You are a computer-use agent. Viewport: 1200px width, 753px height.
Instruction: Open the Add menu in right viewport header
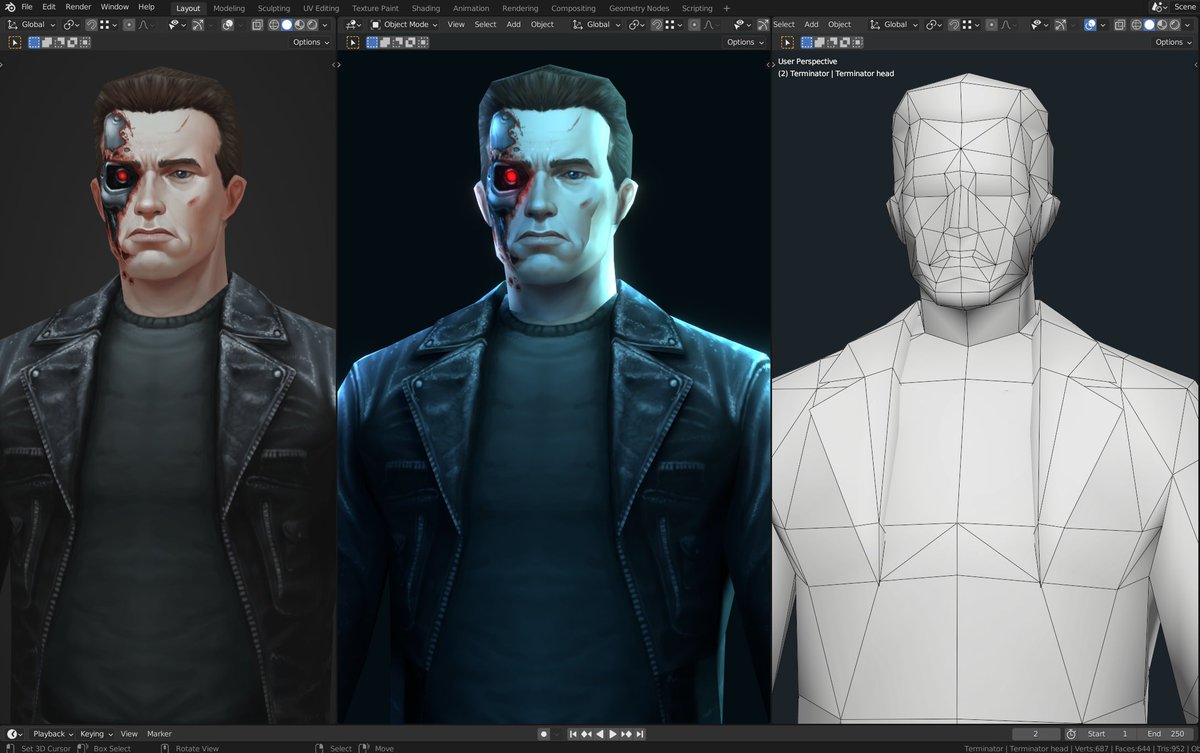click(811, 25)
